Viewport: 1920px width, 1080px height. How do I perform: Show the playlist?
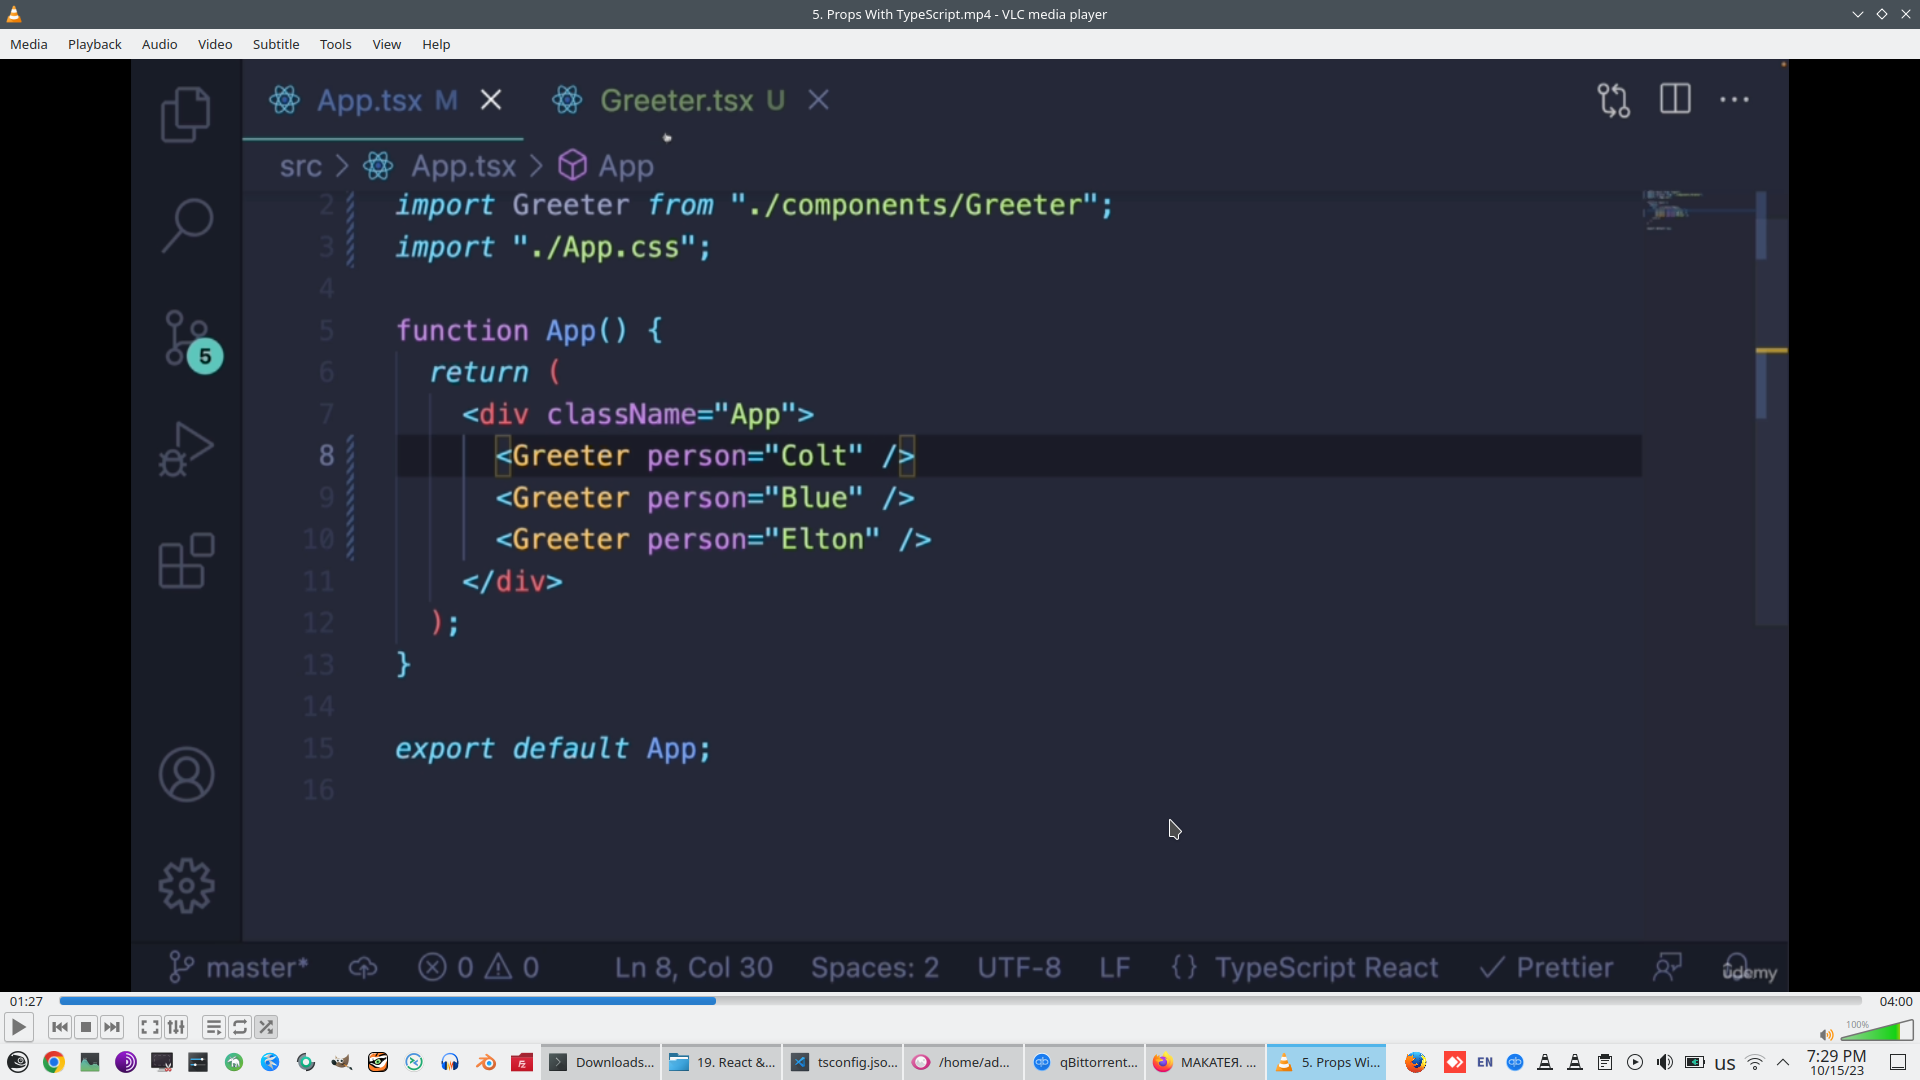pyautogui.click(x=213, y=1027)
